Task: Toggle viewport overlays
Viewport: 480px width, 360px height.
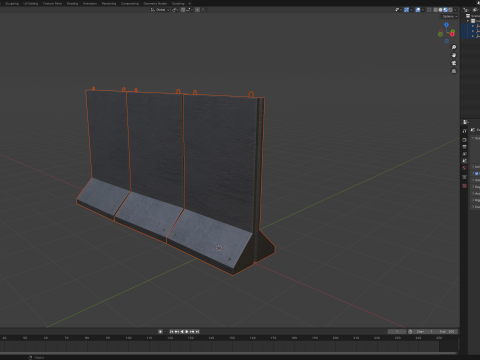Action: (x=418, y=10)
